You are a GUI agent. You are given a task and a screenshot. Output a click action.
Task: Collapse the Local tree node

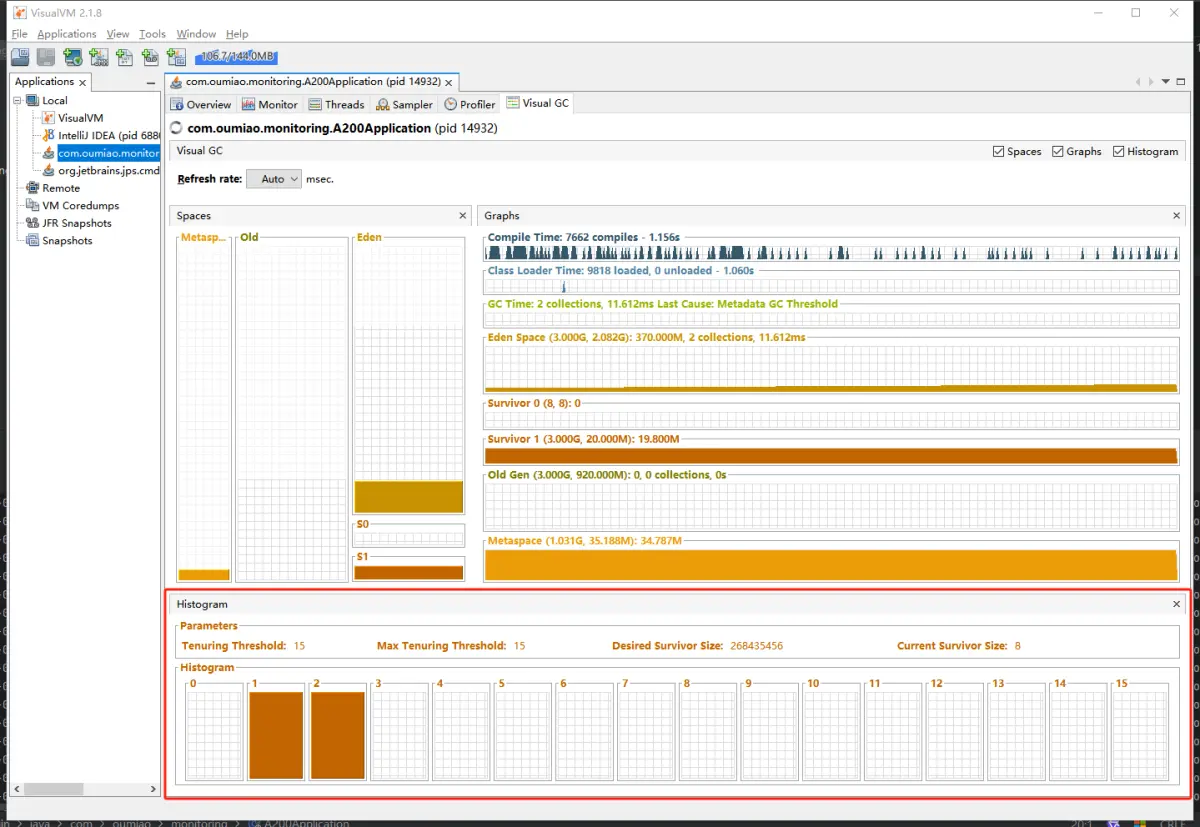tap(18, 100)
